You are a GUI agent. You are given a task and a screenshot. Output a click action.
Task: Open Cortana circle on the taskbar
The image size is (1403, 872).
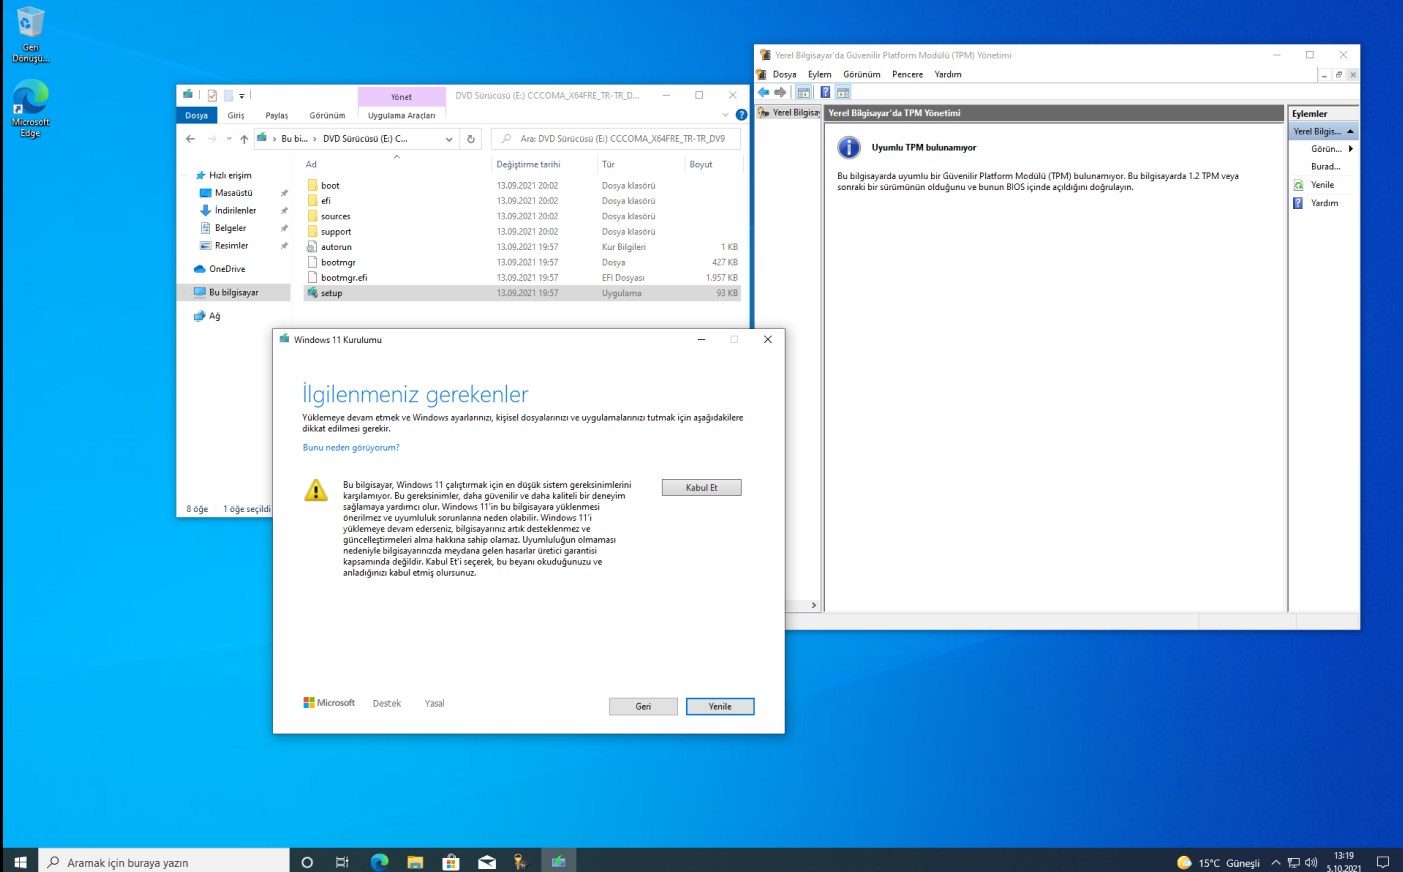click(x=307, y=862)
